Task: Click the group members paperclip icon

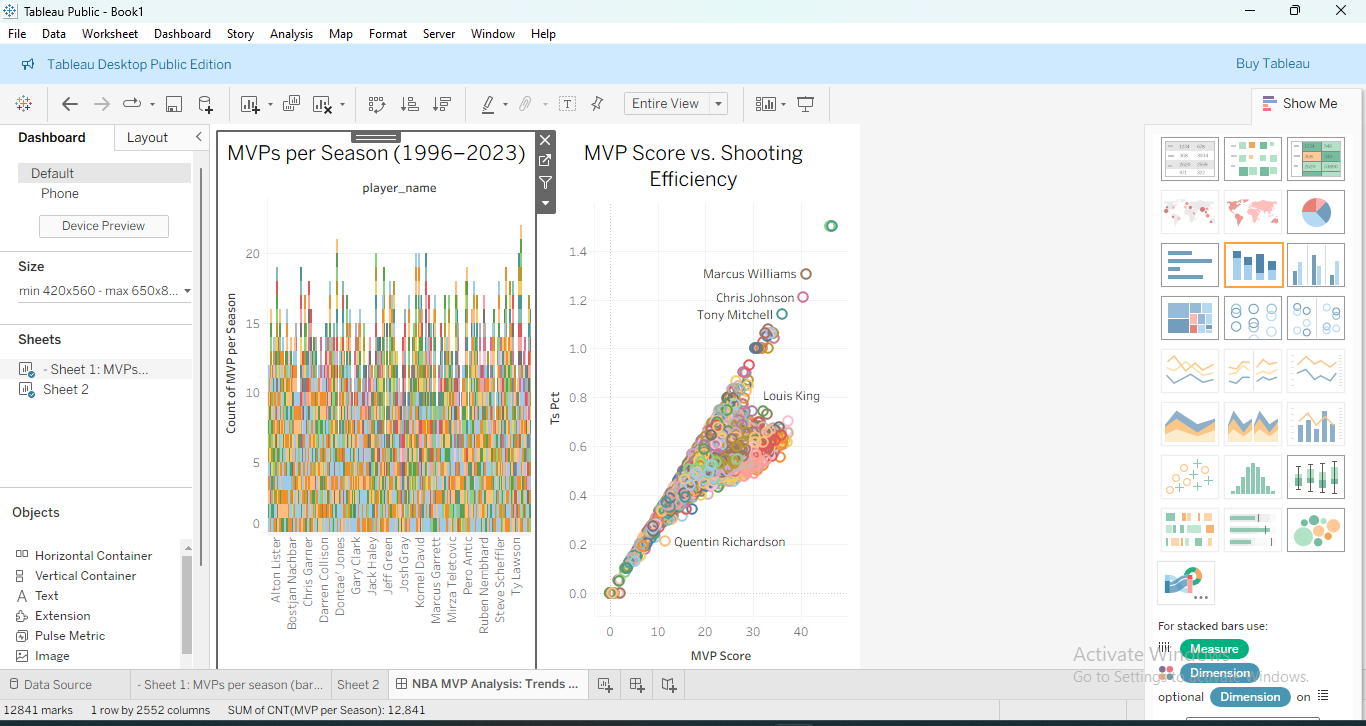Action: pyautogui.click(x=524, y=104)
